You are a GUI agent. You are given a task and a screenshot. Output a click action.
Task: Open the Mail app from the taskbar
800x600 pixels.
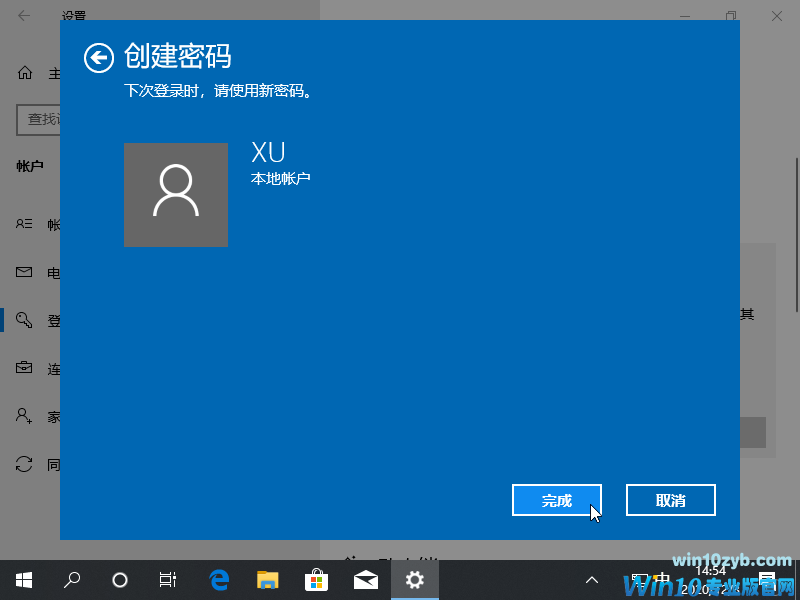point(365,579)
